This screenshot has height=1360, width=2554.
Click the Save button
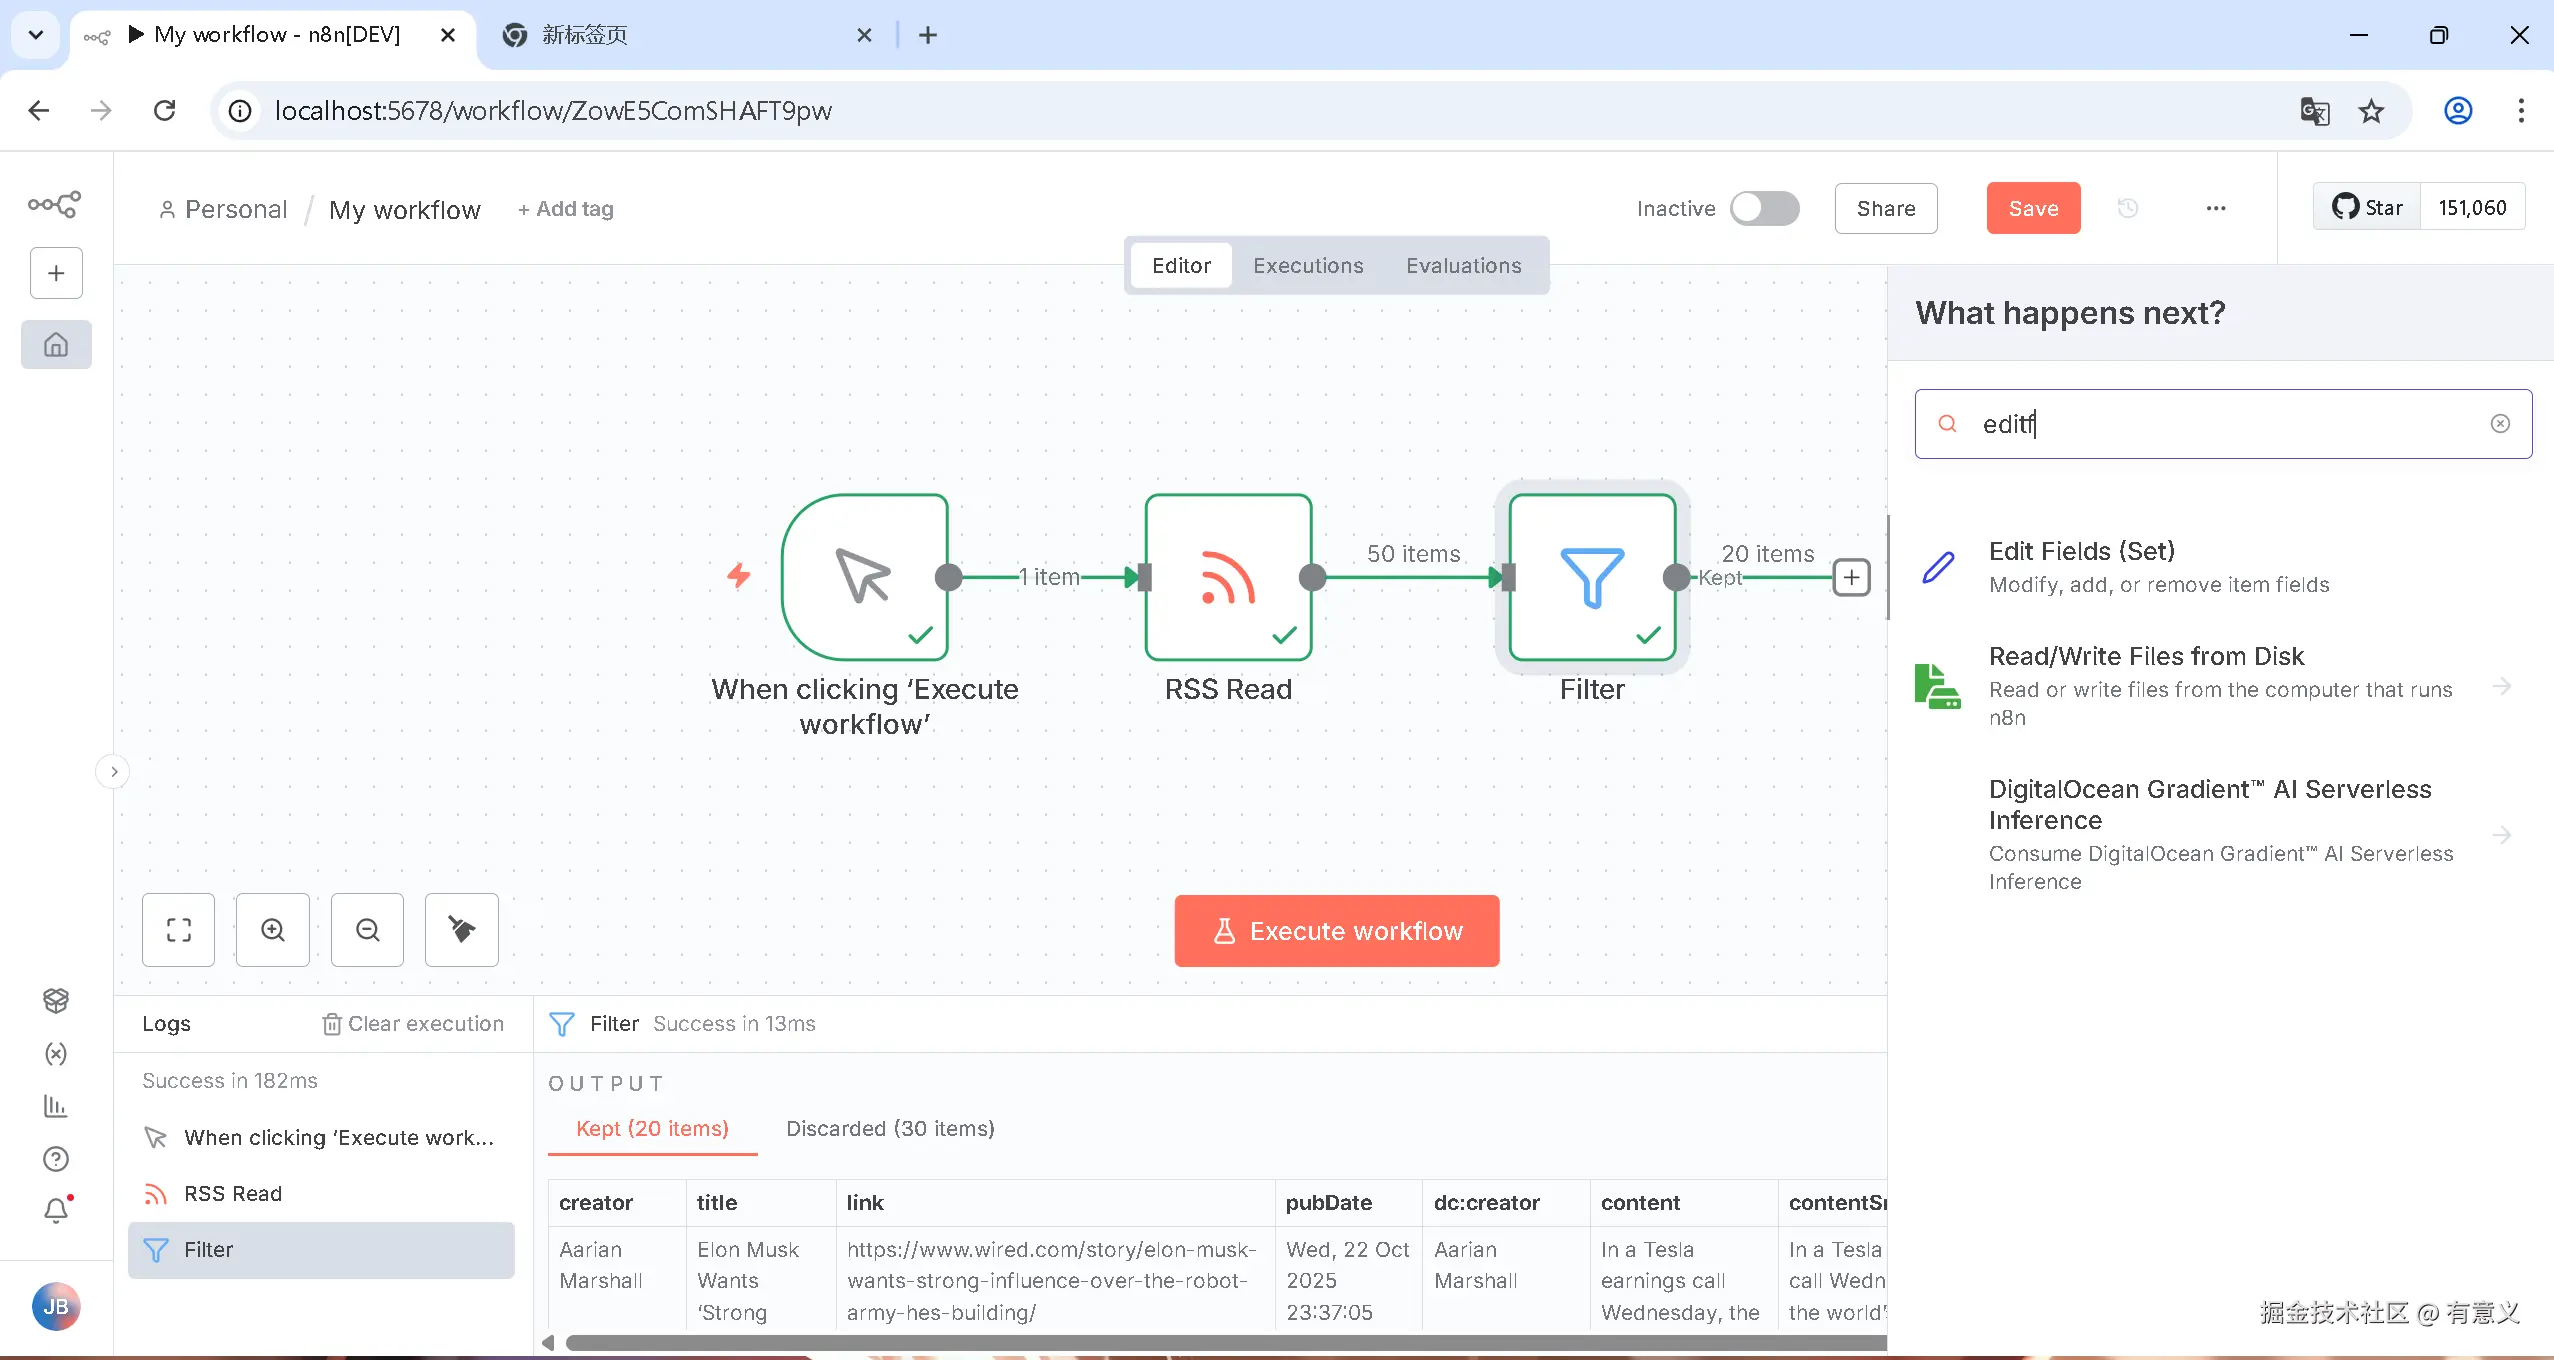[x=2033, y=208]
